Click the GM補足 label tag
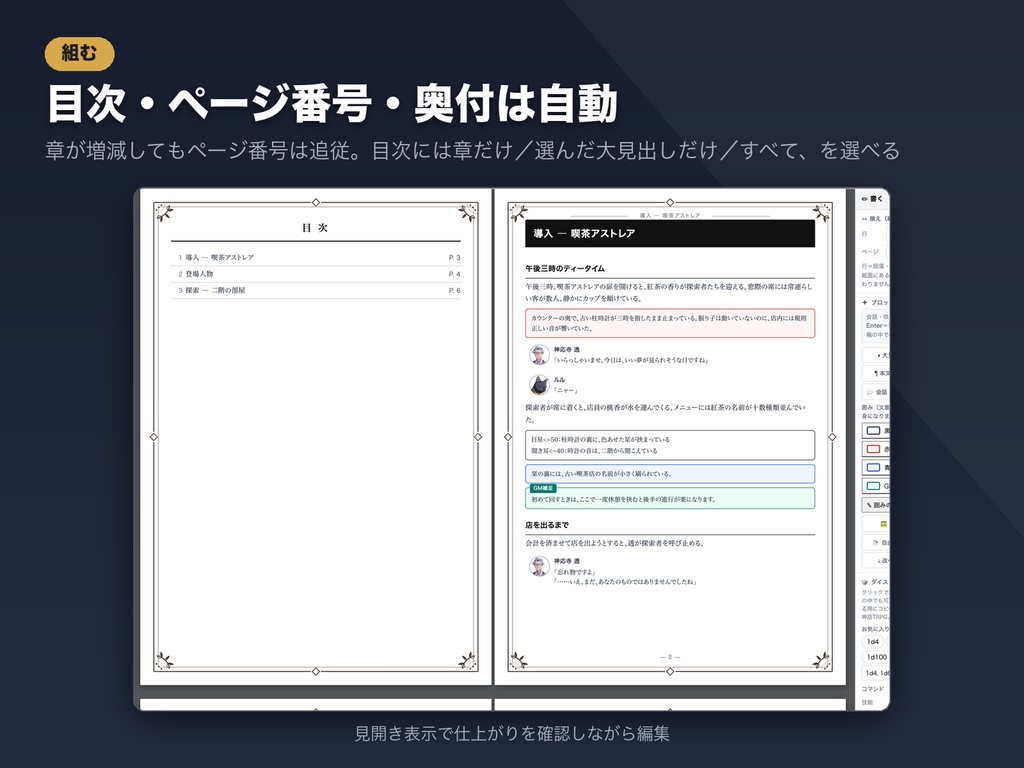1024x768 pixels. (x=543, y=488)
